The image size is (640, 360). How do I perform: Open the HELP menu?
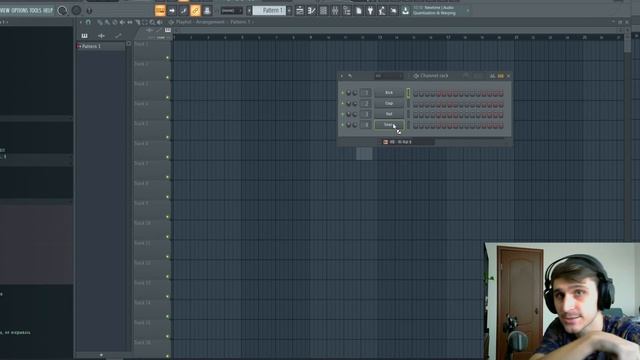tap(48, 11)
